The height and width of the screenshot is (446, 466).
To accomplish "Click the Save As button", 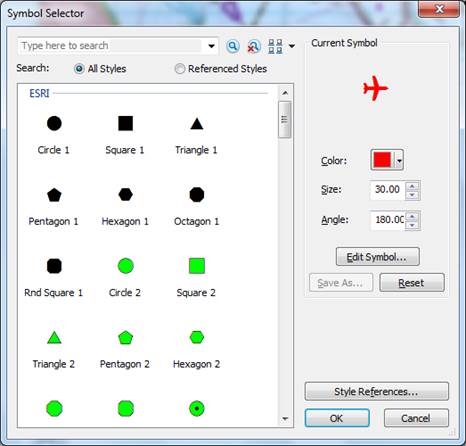I will click(341, 283).
